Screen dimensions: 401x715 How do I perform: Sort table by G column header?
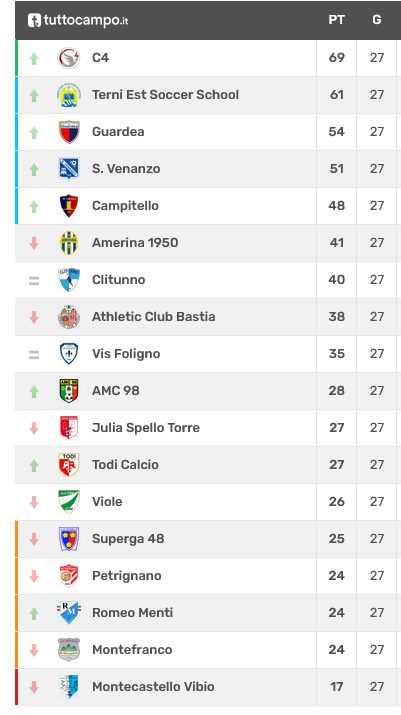[377, 20]
